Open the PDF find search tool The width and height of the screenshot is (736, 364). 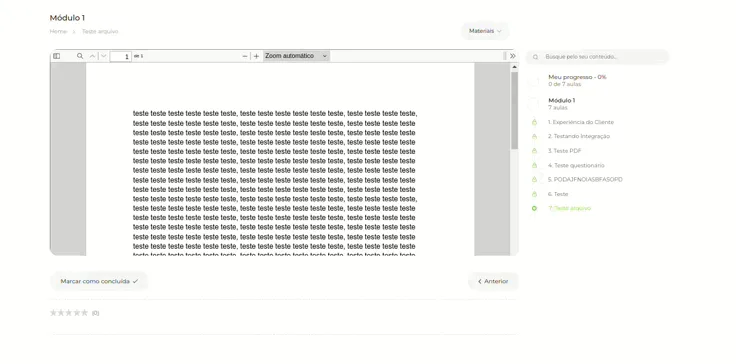[x=80, y=56]
